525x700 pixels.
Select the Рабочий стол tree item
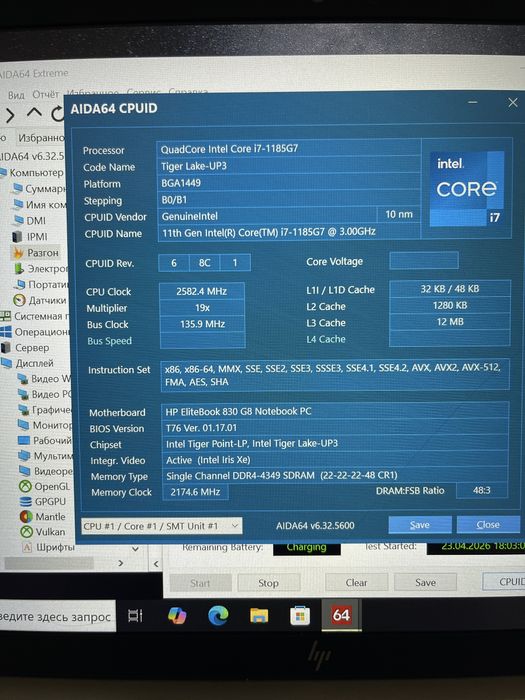click(x=53, y=441)
